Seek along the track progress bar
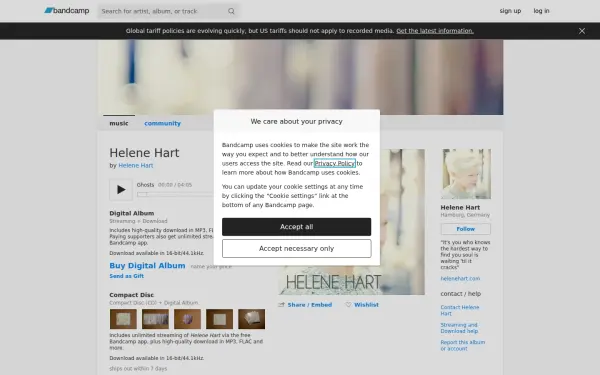 [x=175, y=194]
